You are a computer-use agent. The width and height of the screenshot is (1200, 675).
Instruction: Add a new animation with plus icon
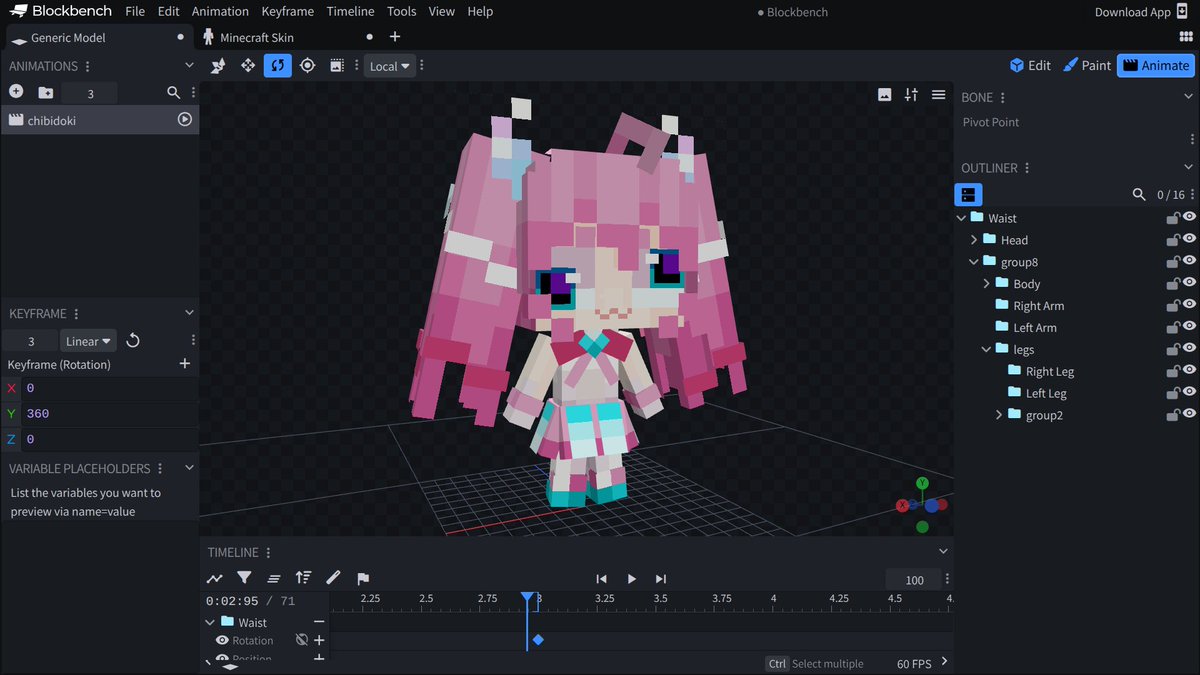coord(16,92)
